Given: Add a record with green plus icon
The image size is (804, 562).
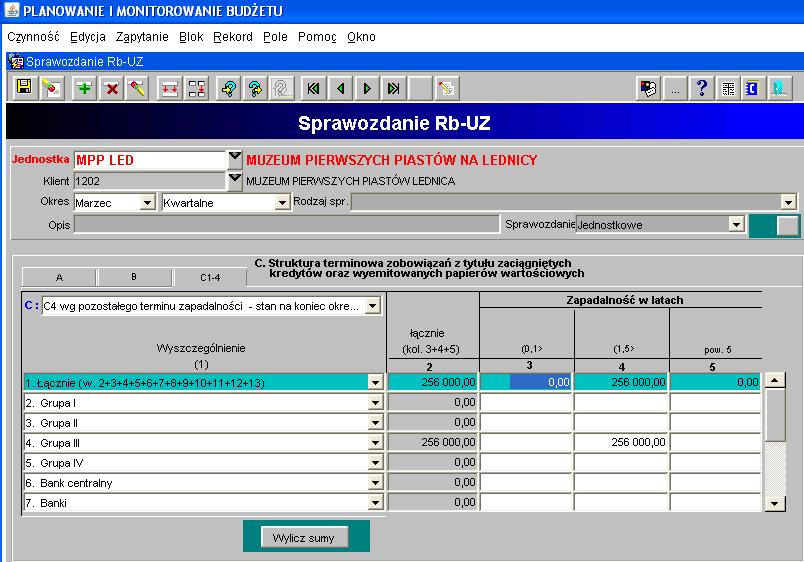Looking at the screenshot, I should 85,88.
